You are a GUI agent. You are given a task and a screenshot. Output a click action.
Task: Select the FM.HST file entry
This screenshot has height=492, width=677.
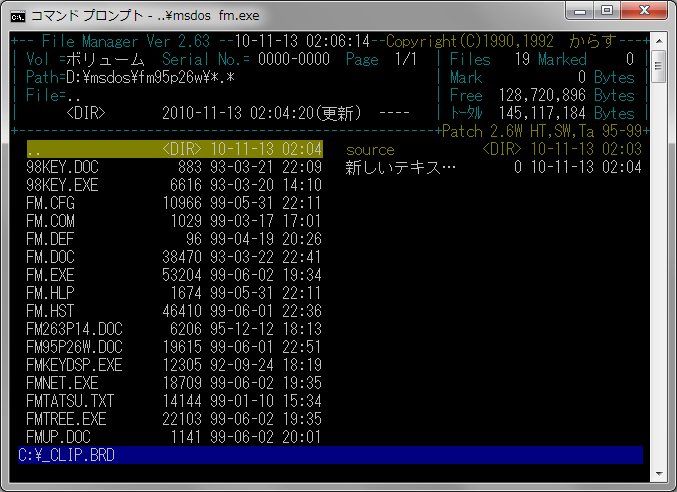coord(174,311)
